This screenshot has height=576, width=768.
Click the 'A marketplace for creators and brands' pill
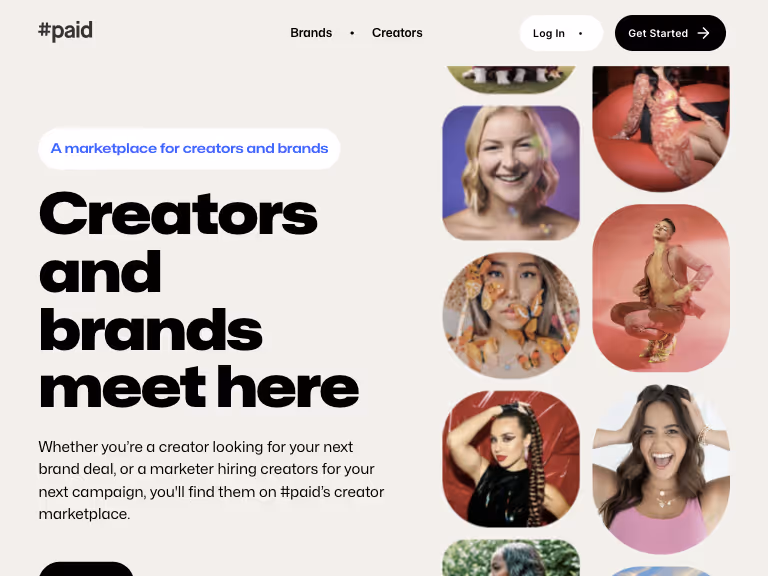coord(189,148)
